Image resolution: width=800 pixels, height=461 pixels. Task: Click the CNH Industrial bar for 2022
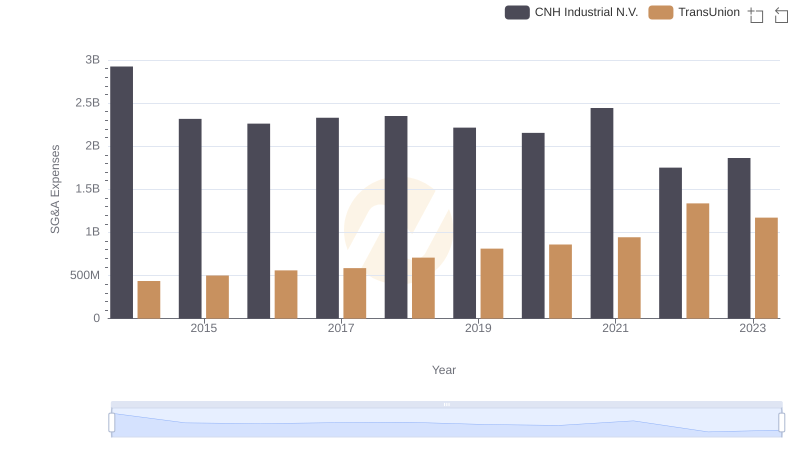670,243
